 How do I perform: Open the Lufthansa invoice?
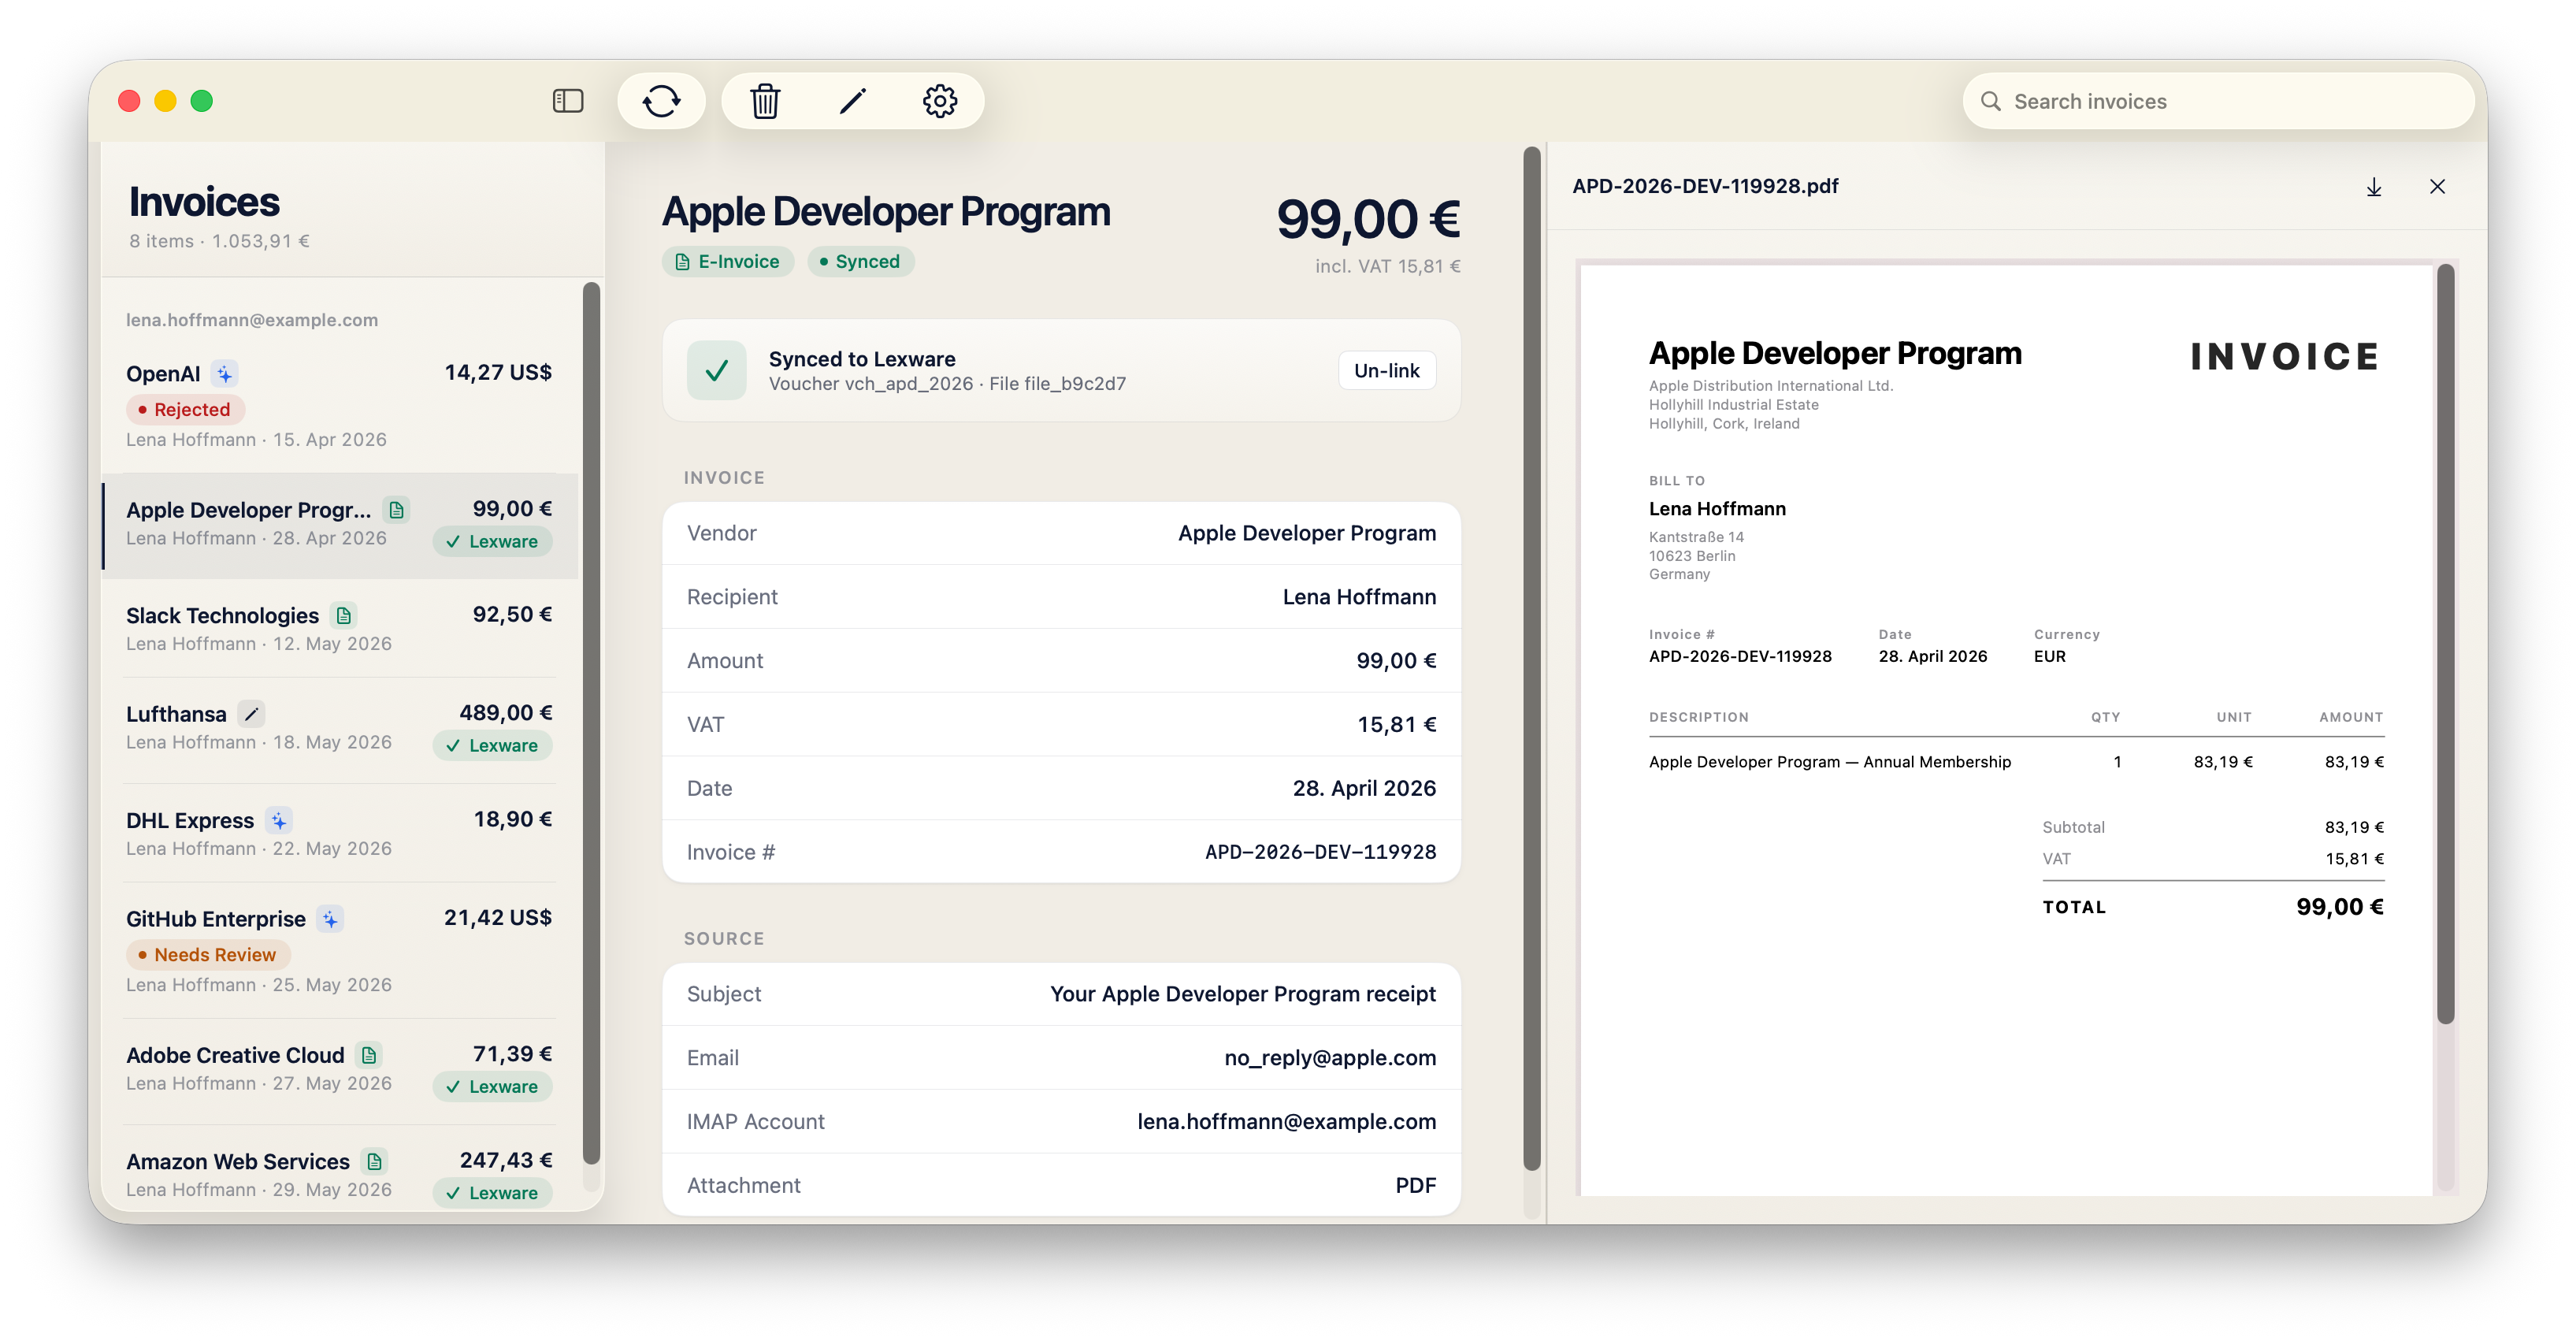(x=339, y=729)
